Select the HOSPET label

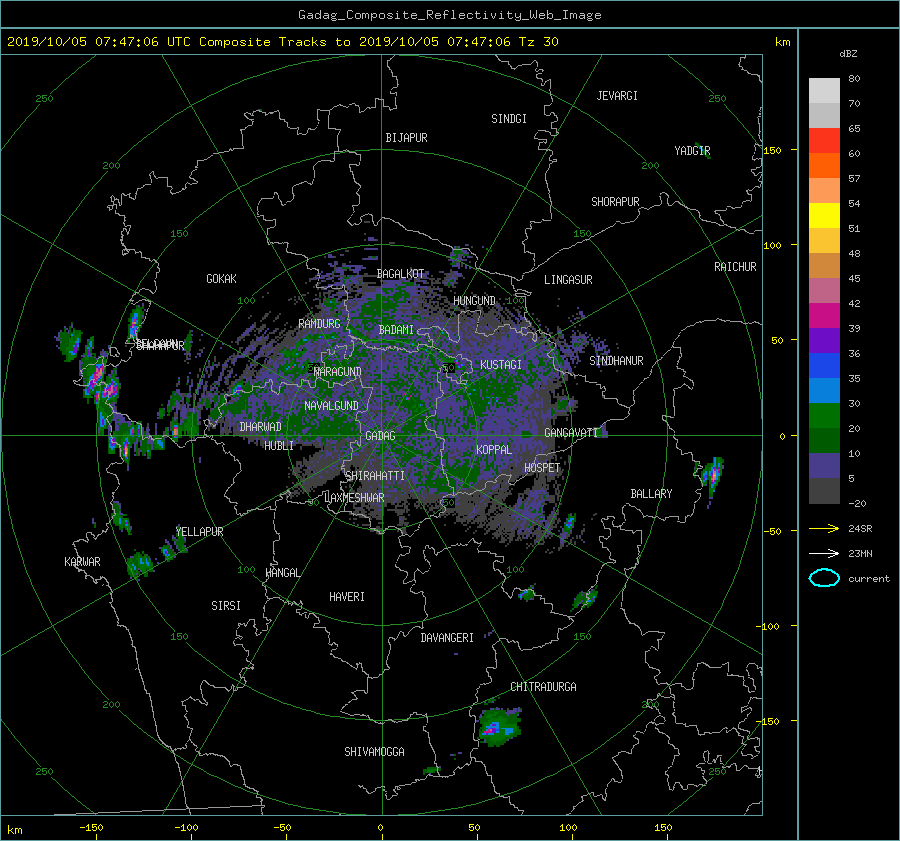[x=542, y=468]
